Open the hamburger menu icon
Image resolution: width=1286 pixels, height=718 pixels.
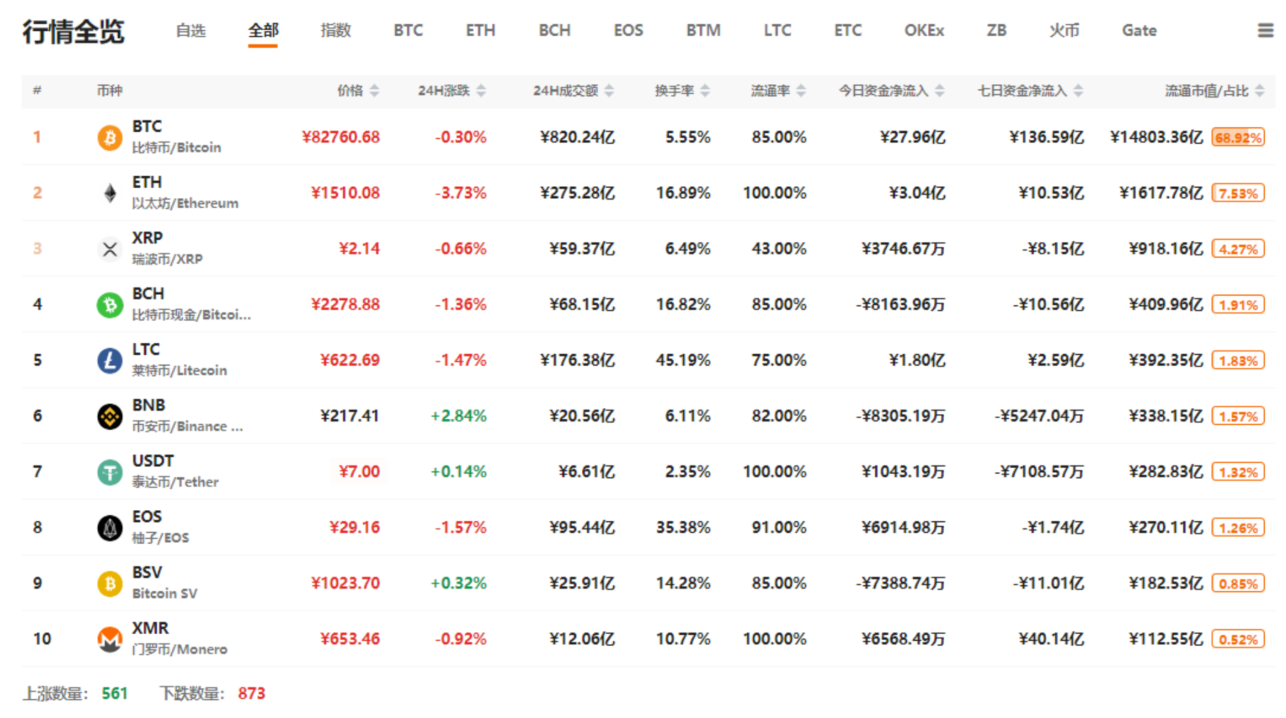point(1265,31)
